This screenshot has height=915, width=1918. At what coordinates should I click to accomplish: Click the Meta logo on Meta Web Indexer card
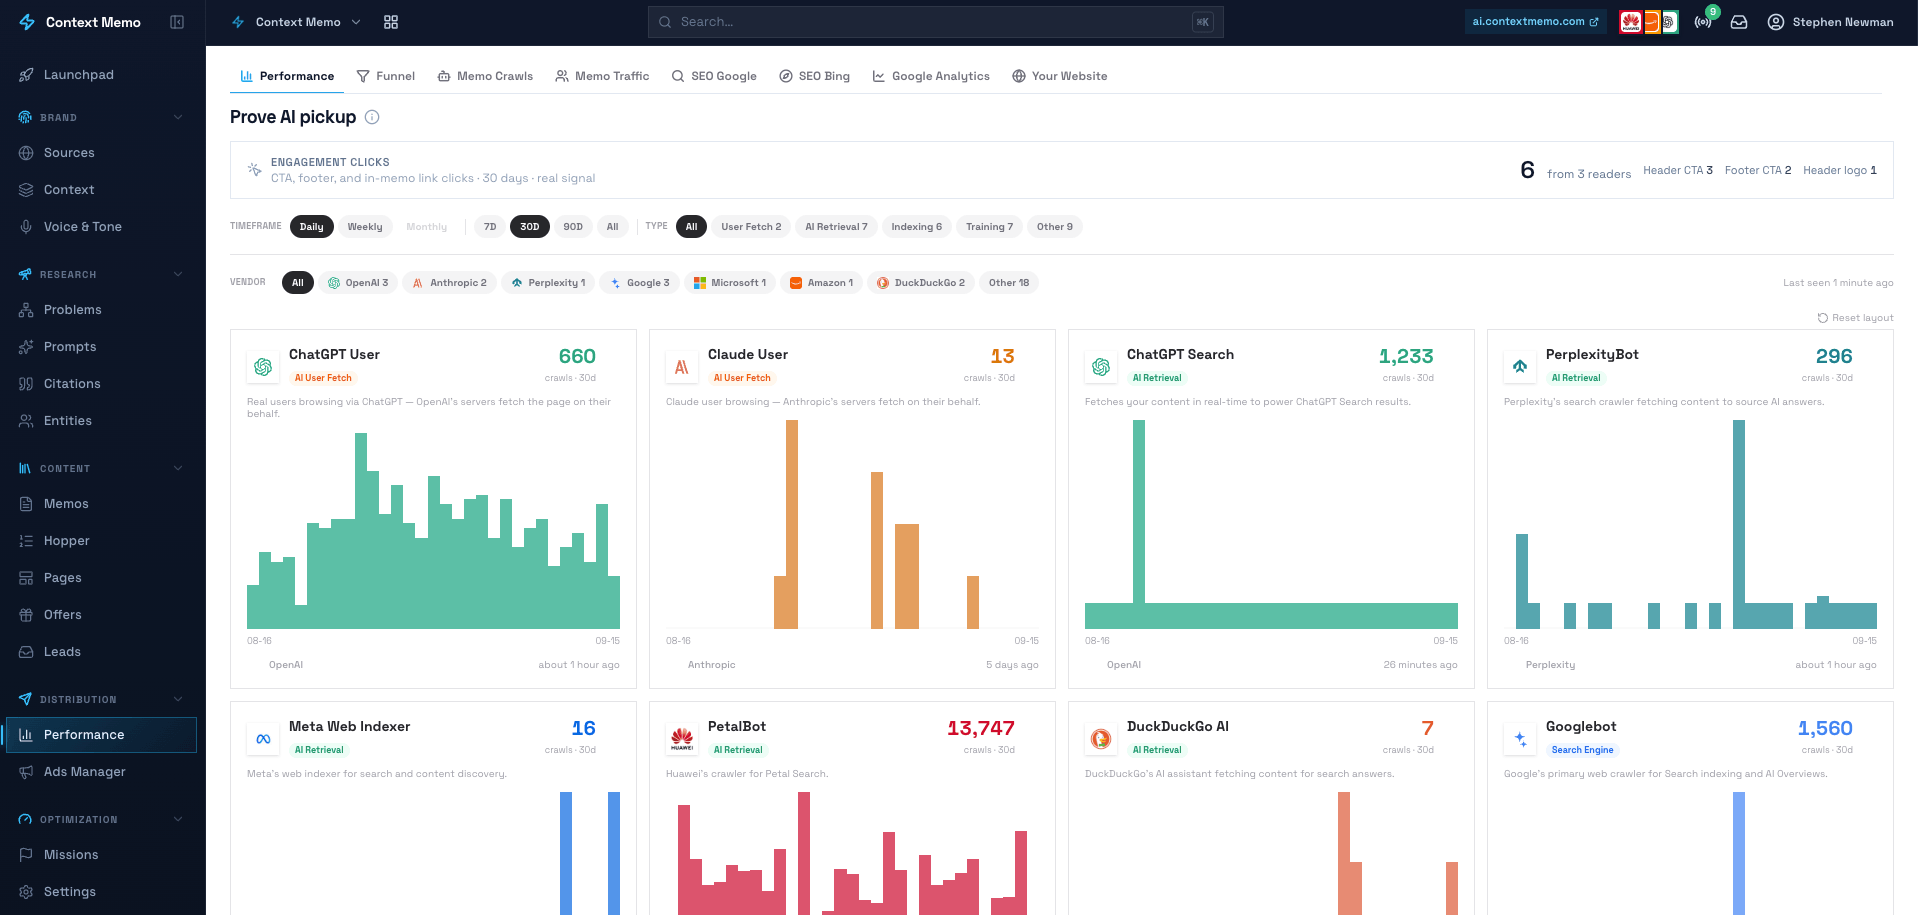(x=263, y=739)
